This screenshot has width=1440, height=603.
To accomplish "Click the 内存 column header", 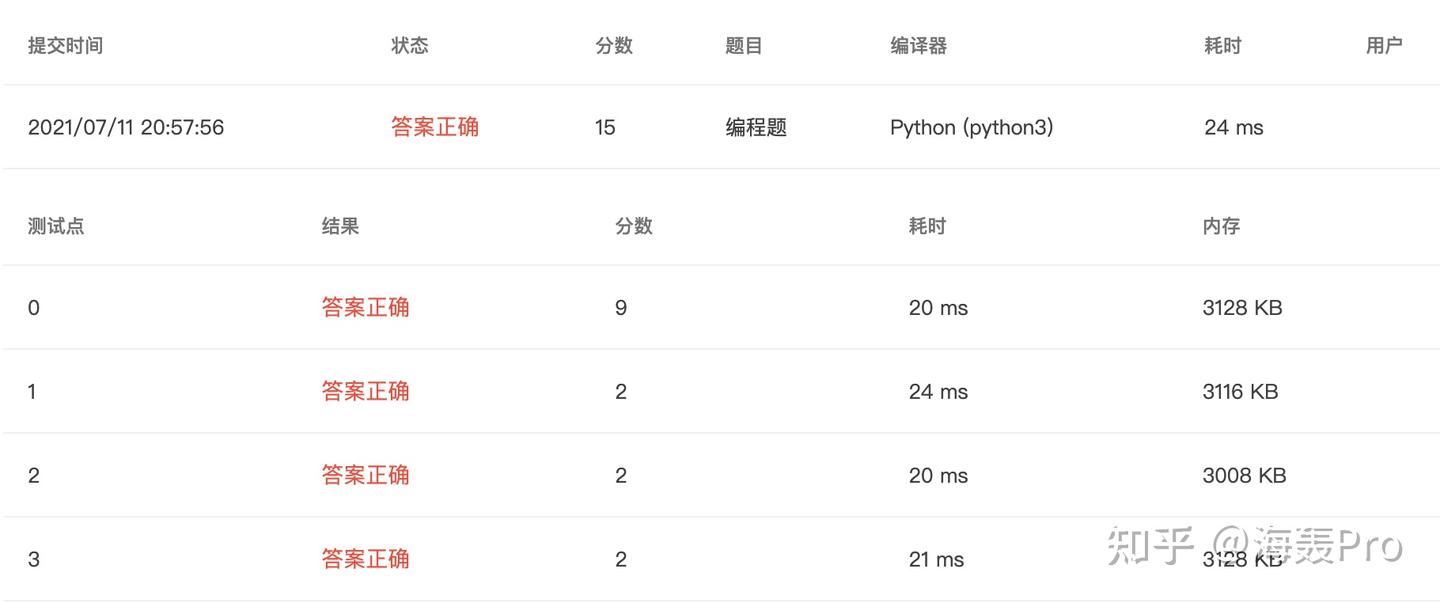I will pyautogui.click(x=1221, y=226).
